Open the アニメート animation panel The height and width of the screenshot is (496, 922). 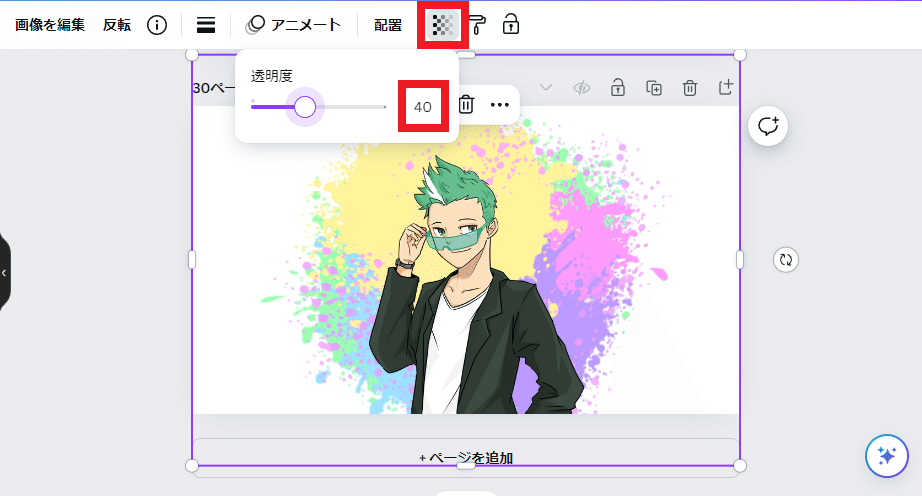click(x=293, y=25)
